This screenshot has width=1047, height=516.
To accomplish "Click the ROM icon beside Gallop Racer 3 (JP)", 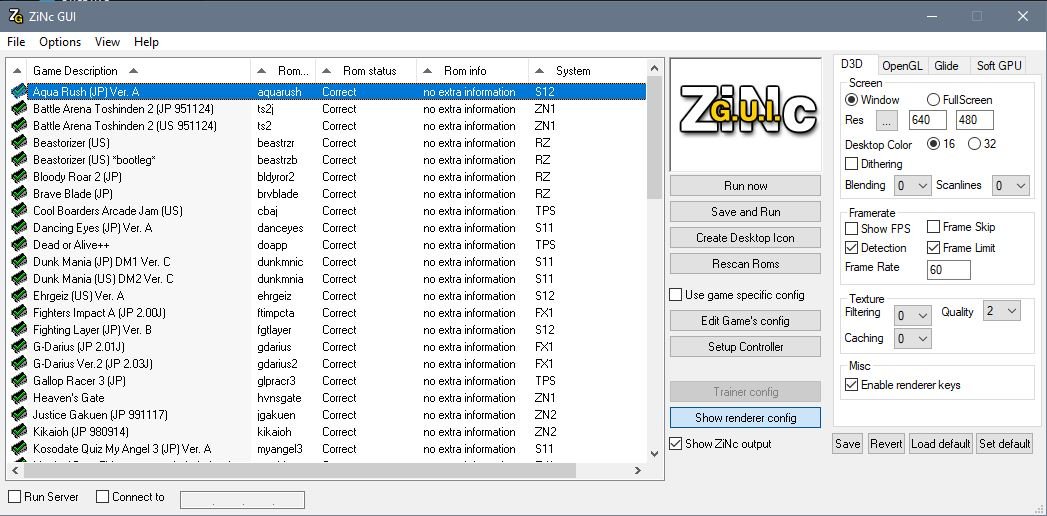I will pos(19,381).
